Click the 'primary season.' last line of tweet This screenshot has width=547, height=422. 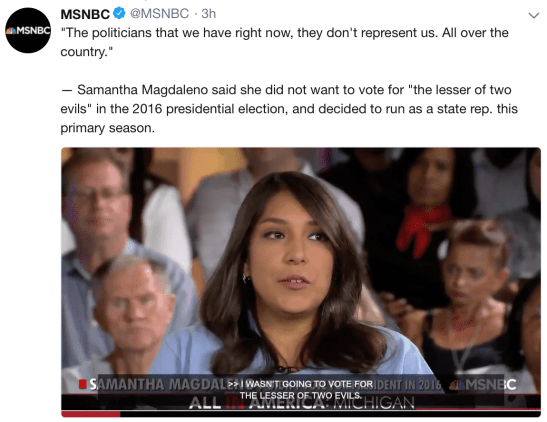107,128
